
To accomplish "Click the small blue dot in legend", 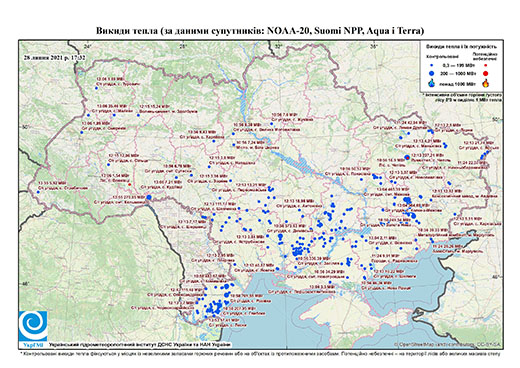I will (x=432, y=66).
